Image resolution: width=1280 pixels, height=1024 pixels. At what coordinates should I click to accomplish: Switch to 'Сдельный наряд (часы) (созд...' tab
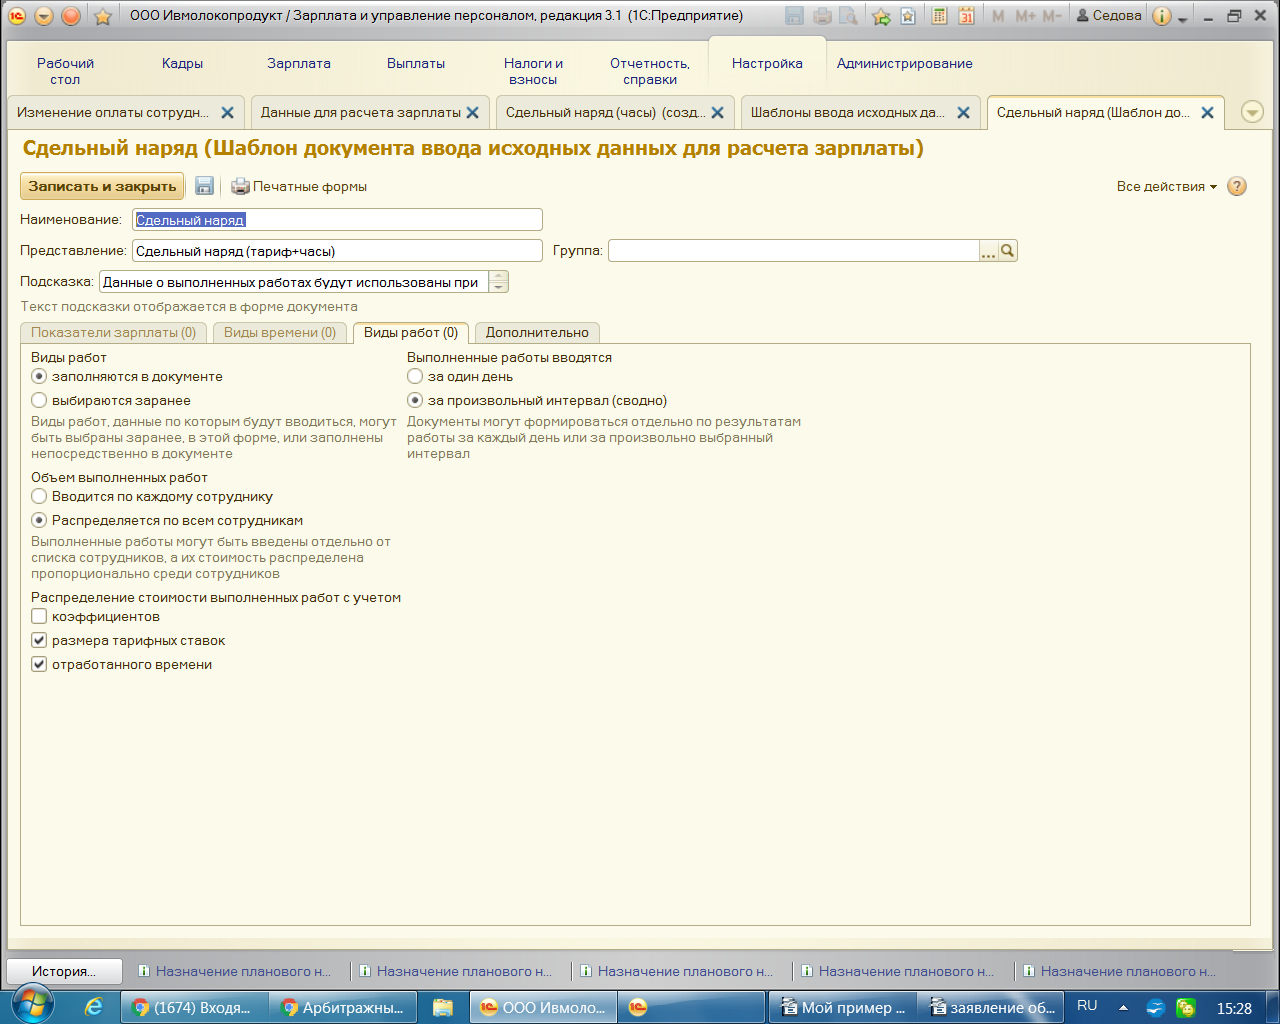click(605, 112)
